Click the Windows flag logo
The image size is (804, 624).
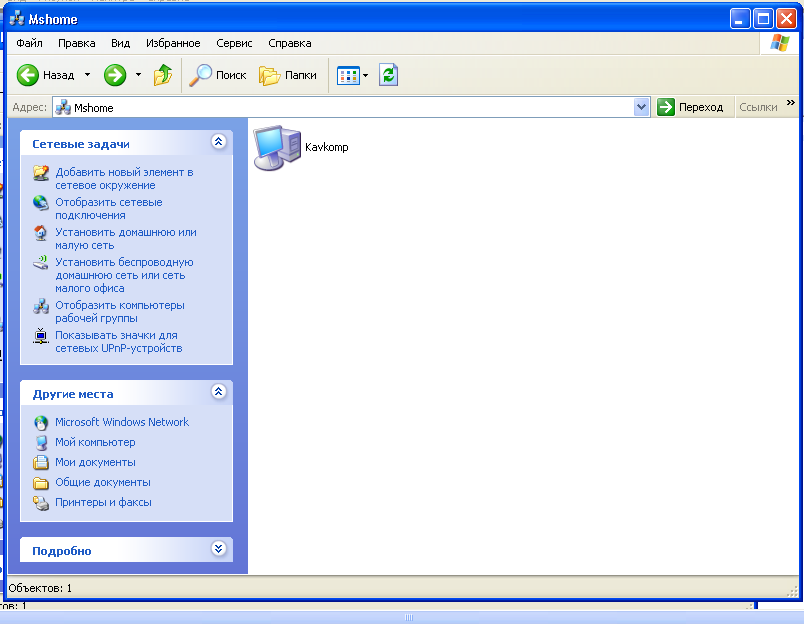780,43
